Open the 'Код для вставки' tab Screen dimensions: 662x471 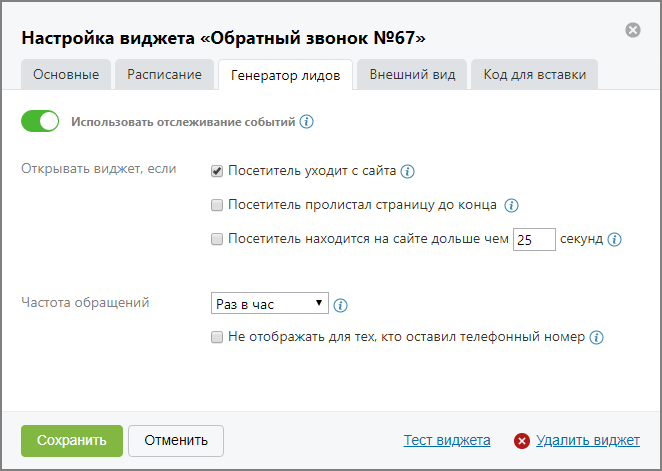(534, 74)
